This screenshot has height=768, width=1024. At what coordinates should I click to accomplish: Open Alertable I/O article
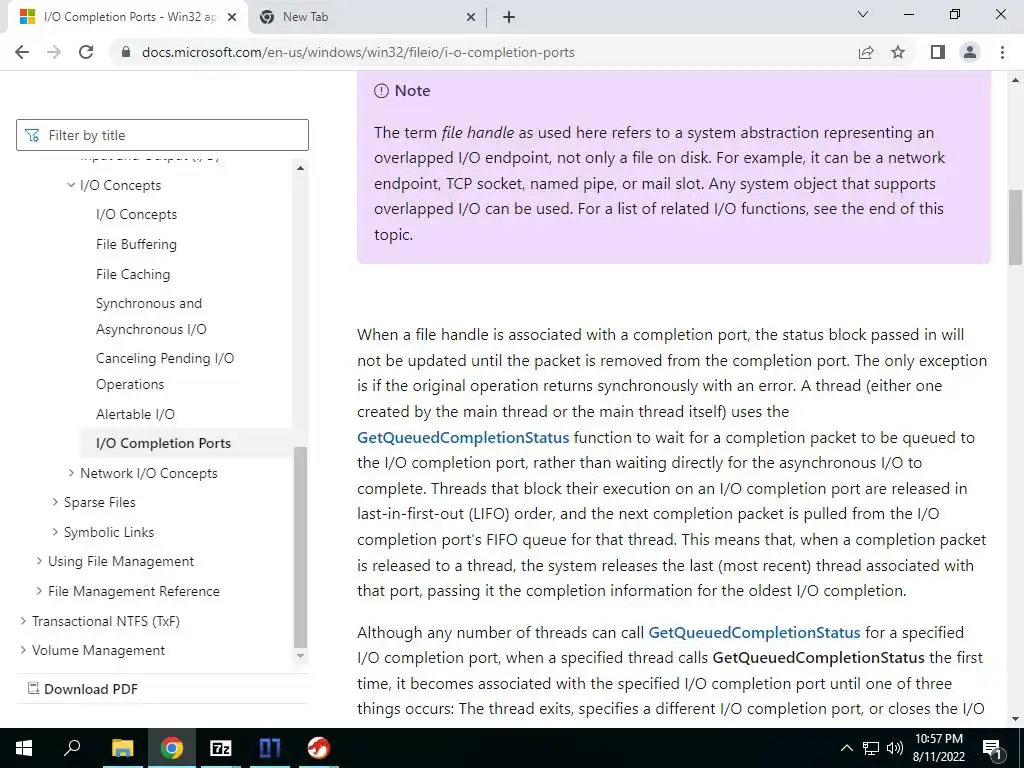[x=135, y=414]
